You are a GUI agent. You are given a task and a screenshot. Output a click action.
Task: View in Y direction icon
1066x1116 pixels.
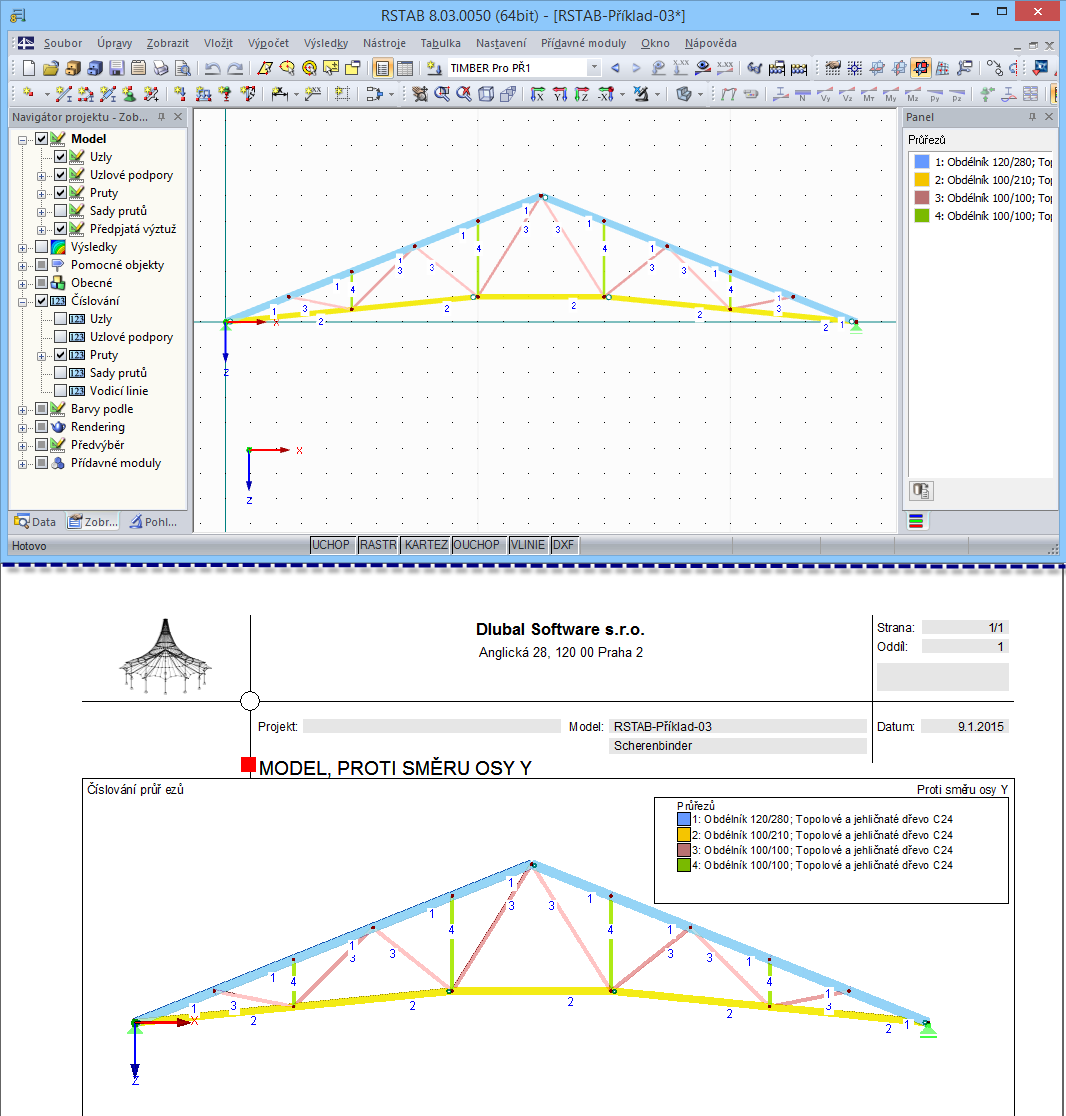tap(560, 94)
